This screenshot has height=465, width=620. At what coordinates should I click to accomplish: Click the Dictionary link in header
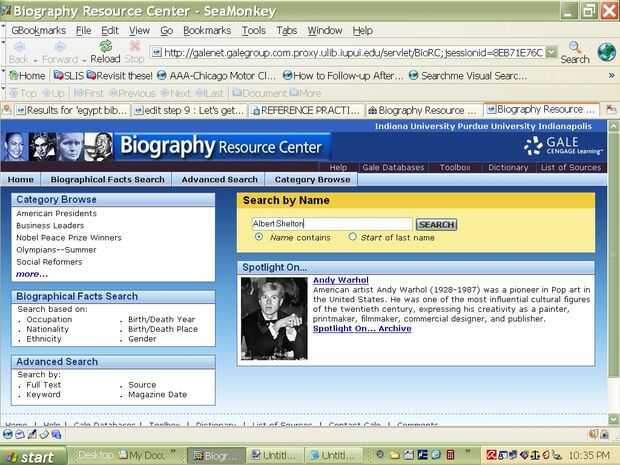coord(508,167)
